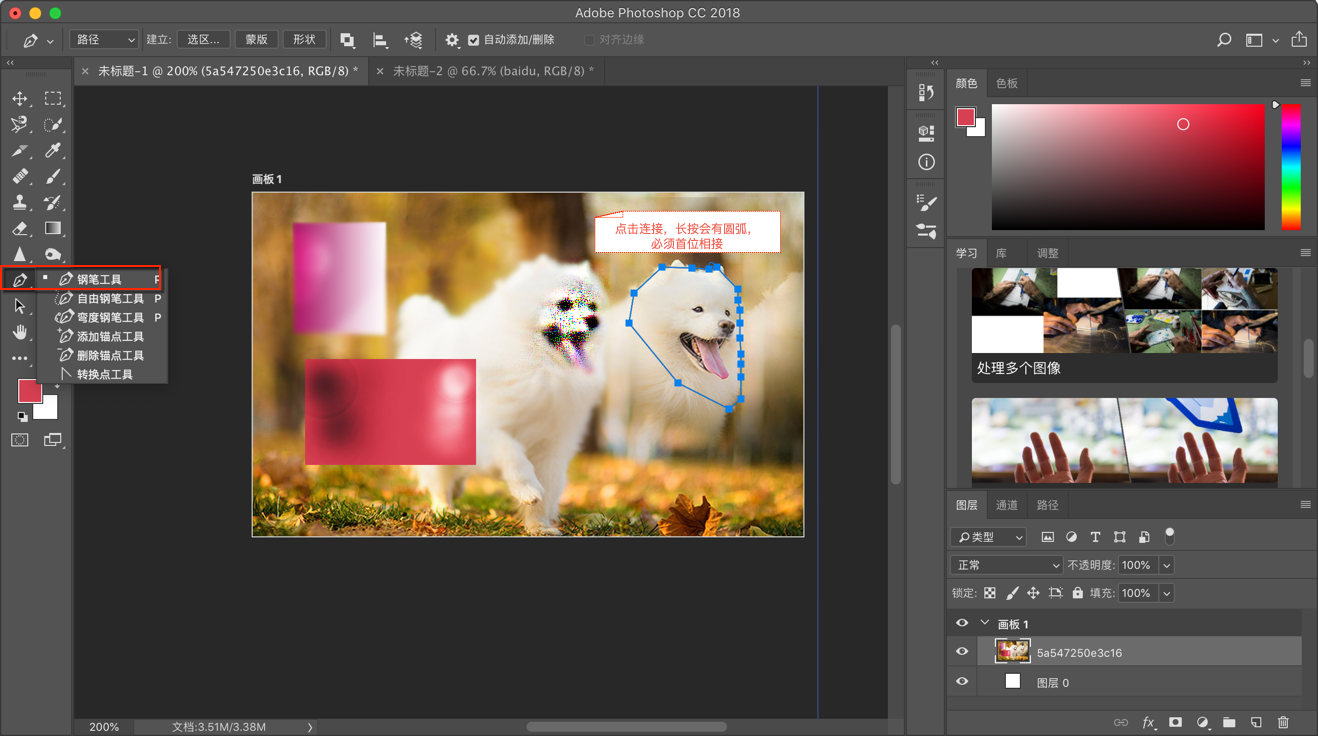Click the 形状 button
Screen dimensions: 1318x736
(304, 40)
